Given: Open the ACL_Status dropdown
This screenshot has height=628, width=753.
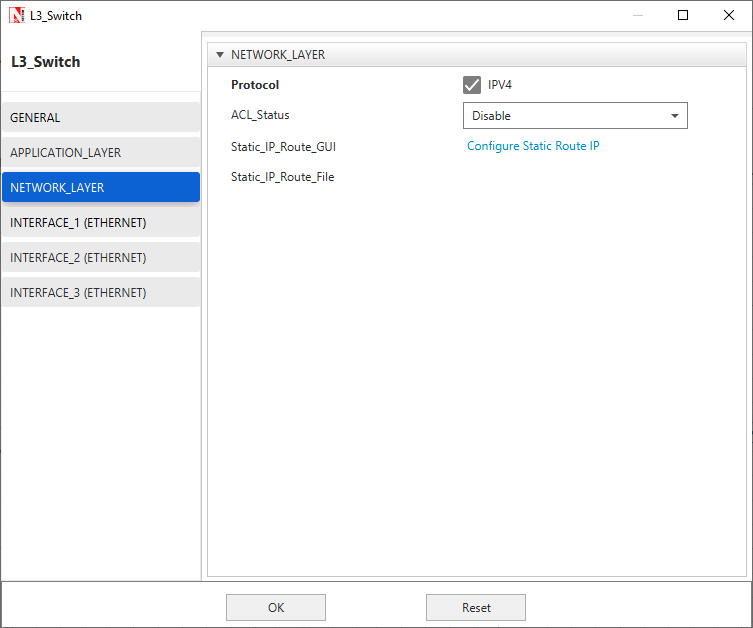Looking at the screenshot, I should coord(575,116).
